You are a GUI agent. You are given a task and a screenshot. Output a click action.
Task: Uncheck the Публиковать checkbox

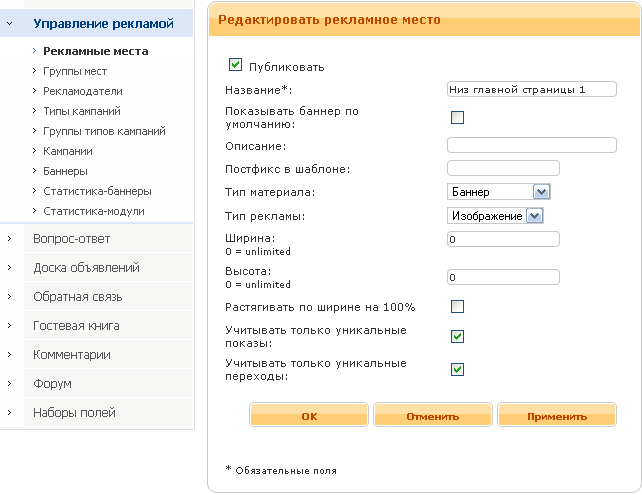coord(236,66)
